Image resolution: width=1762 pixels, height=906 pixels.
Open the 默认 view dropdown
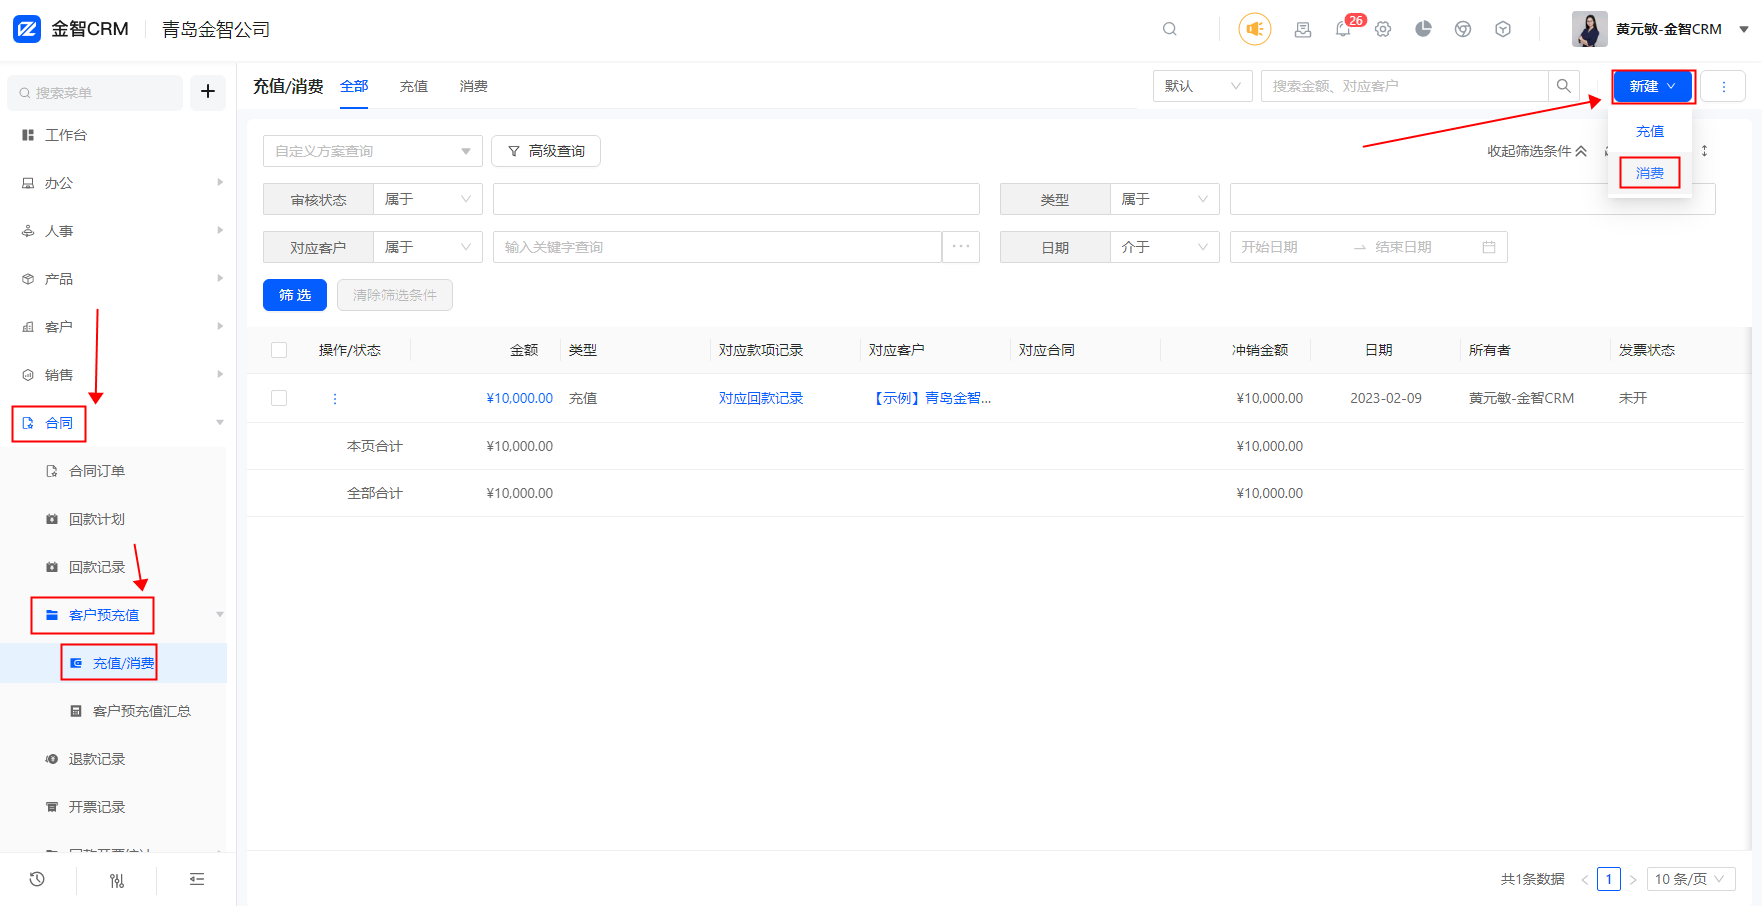[1203, 86]
